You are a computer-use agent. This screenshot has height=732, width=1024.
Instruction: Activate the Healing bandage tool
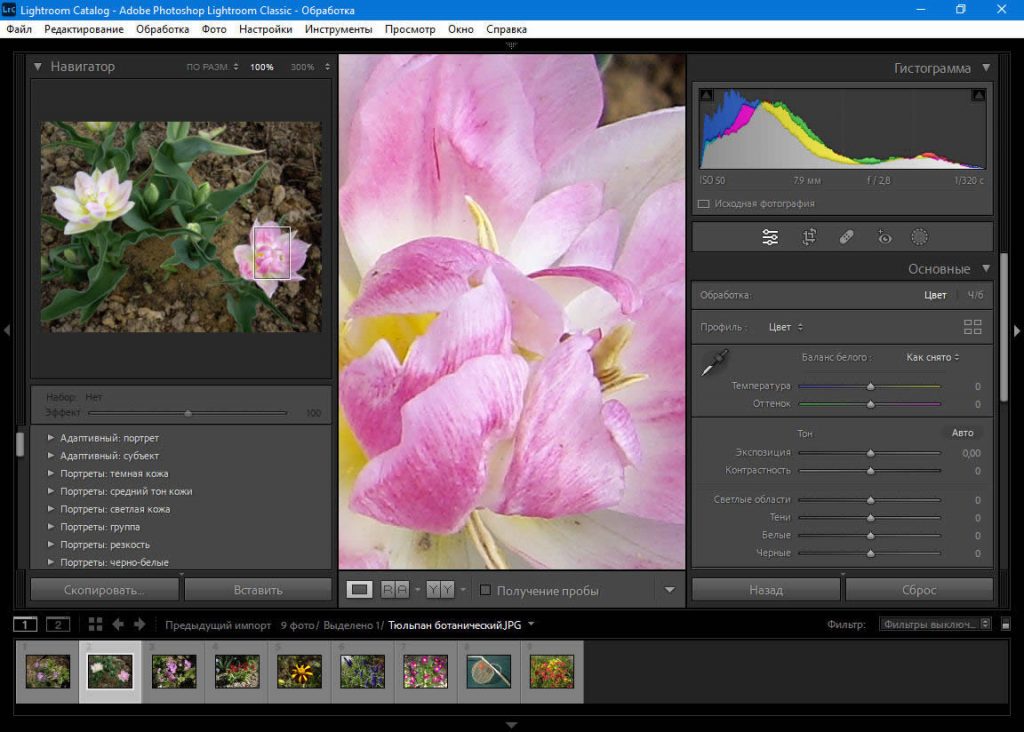pos(846,237)
